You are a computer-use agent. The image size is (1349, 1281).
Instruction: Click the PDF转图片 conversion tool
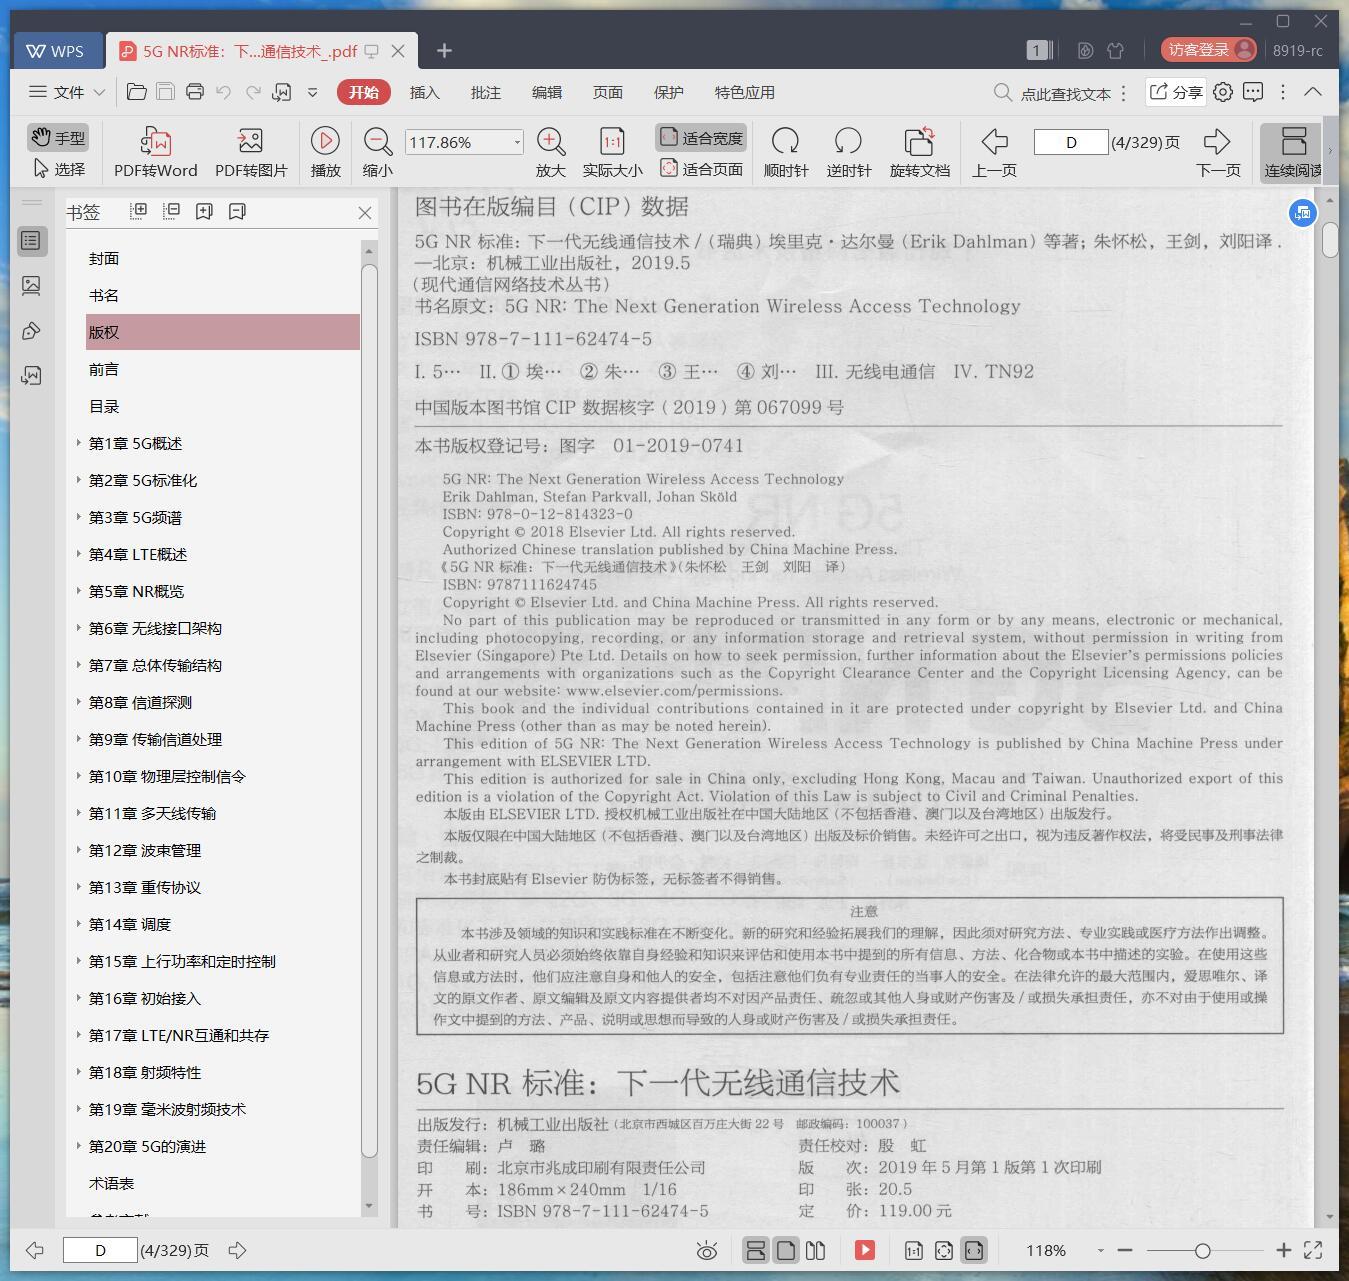tap(251, 152)
